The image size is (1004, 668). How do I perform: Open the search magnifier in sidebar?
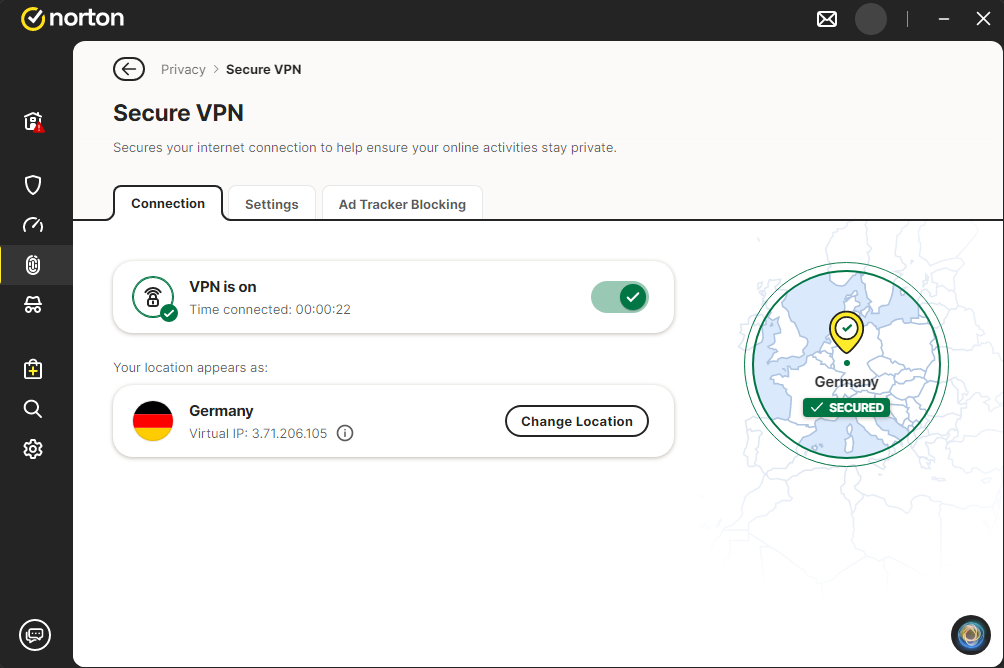click(33, 409)
